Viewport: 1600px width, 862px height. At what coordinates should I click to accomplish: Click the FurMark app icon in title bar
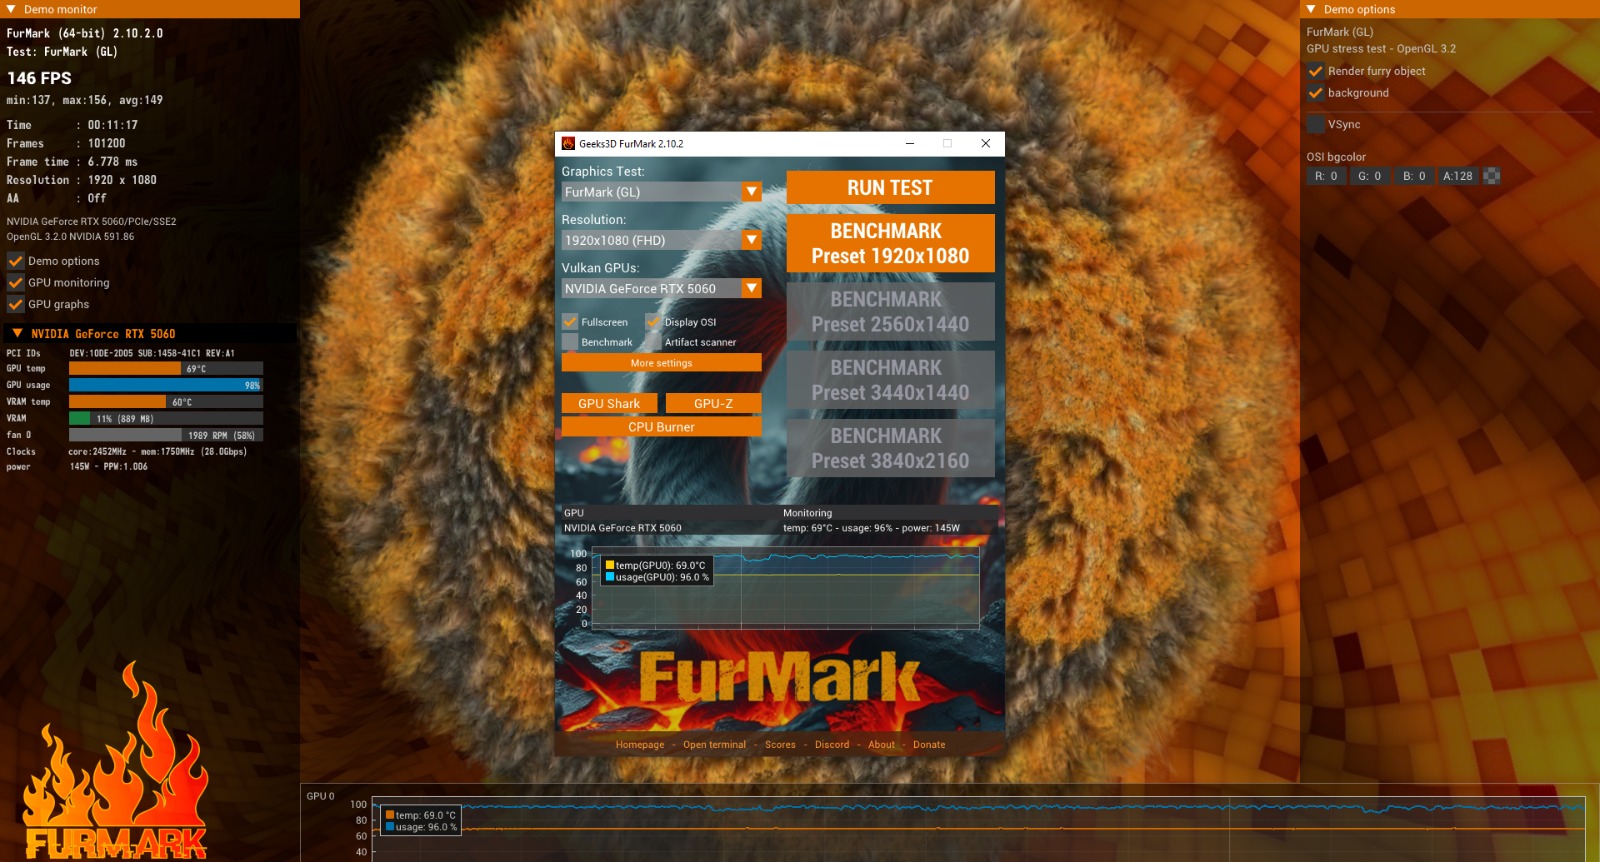[x=568, y=144]
